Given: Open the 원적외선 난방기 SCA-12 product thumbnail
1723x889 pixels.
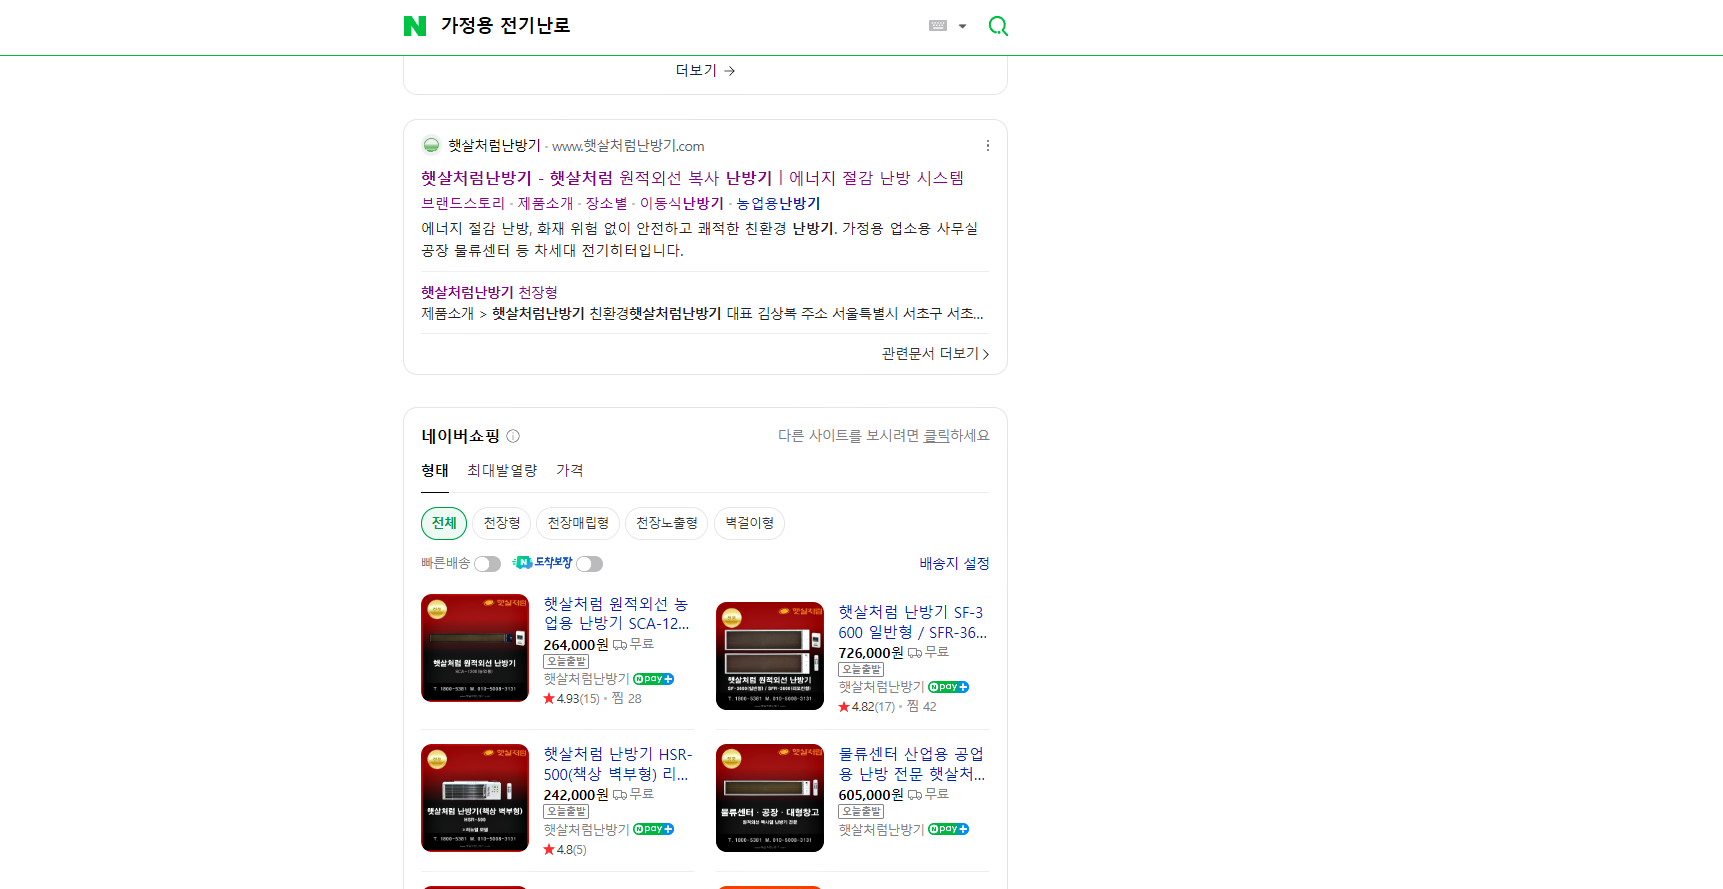Looking at the screenshot, I should pos(475,648).
